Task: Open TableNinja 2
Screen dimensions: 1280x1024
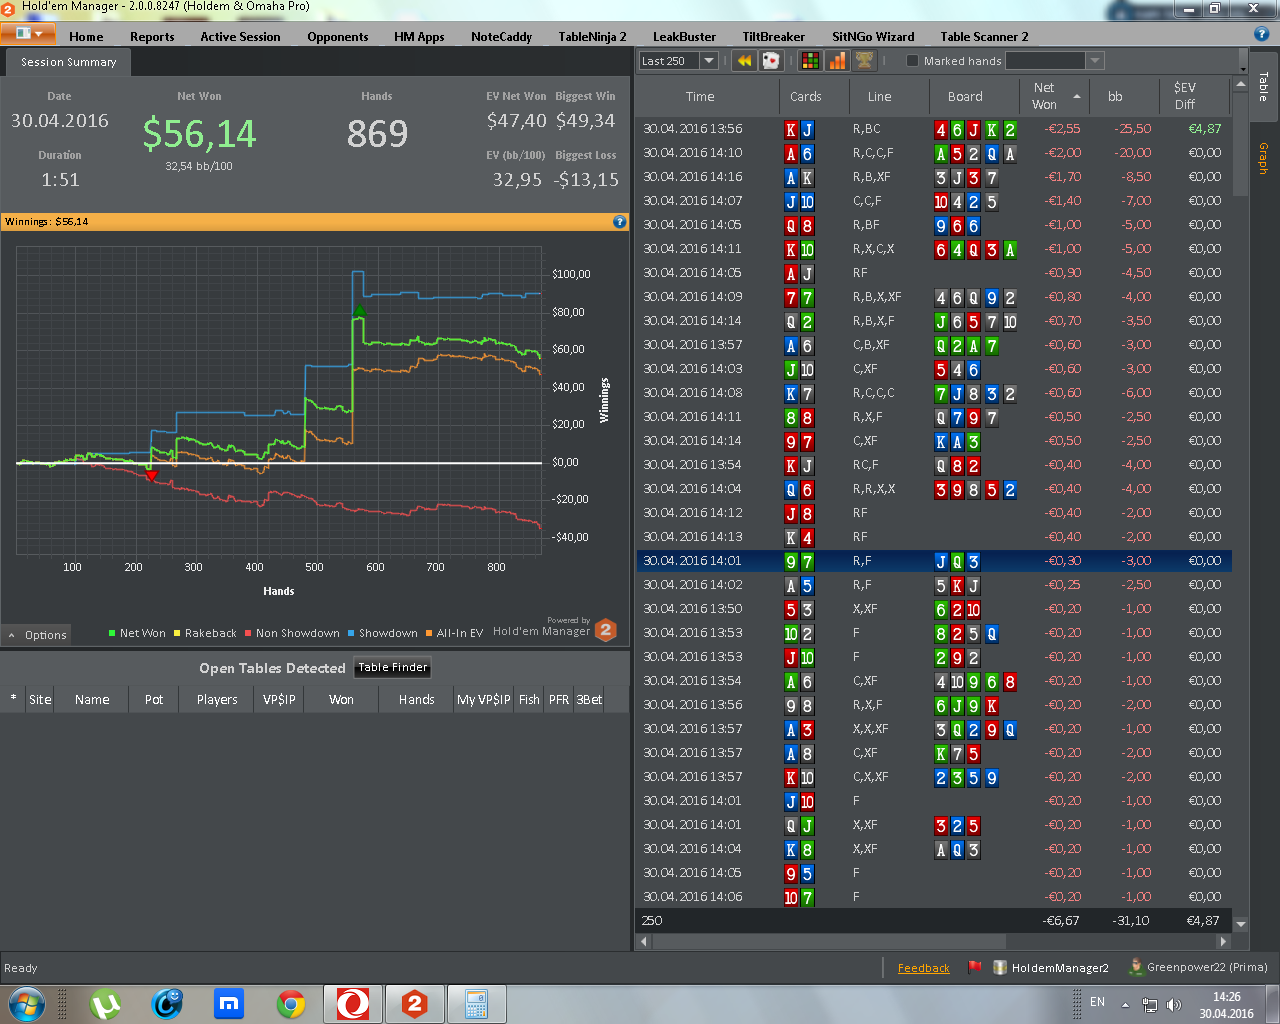Action: coord(592,36)
